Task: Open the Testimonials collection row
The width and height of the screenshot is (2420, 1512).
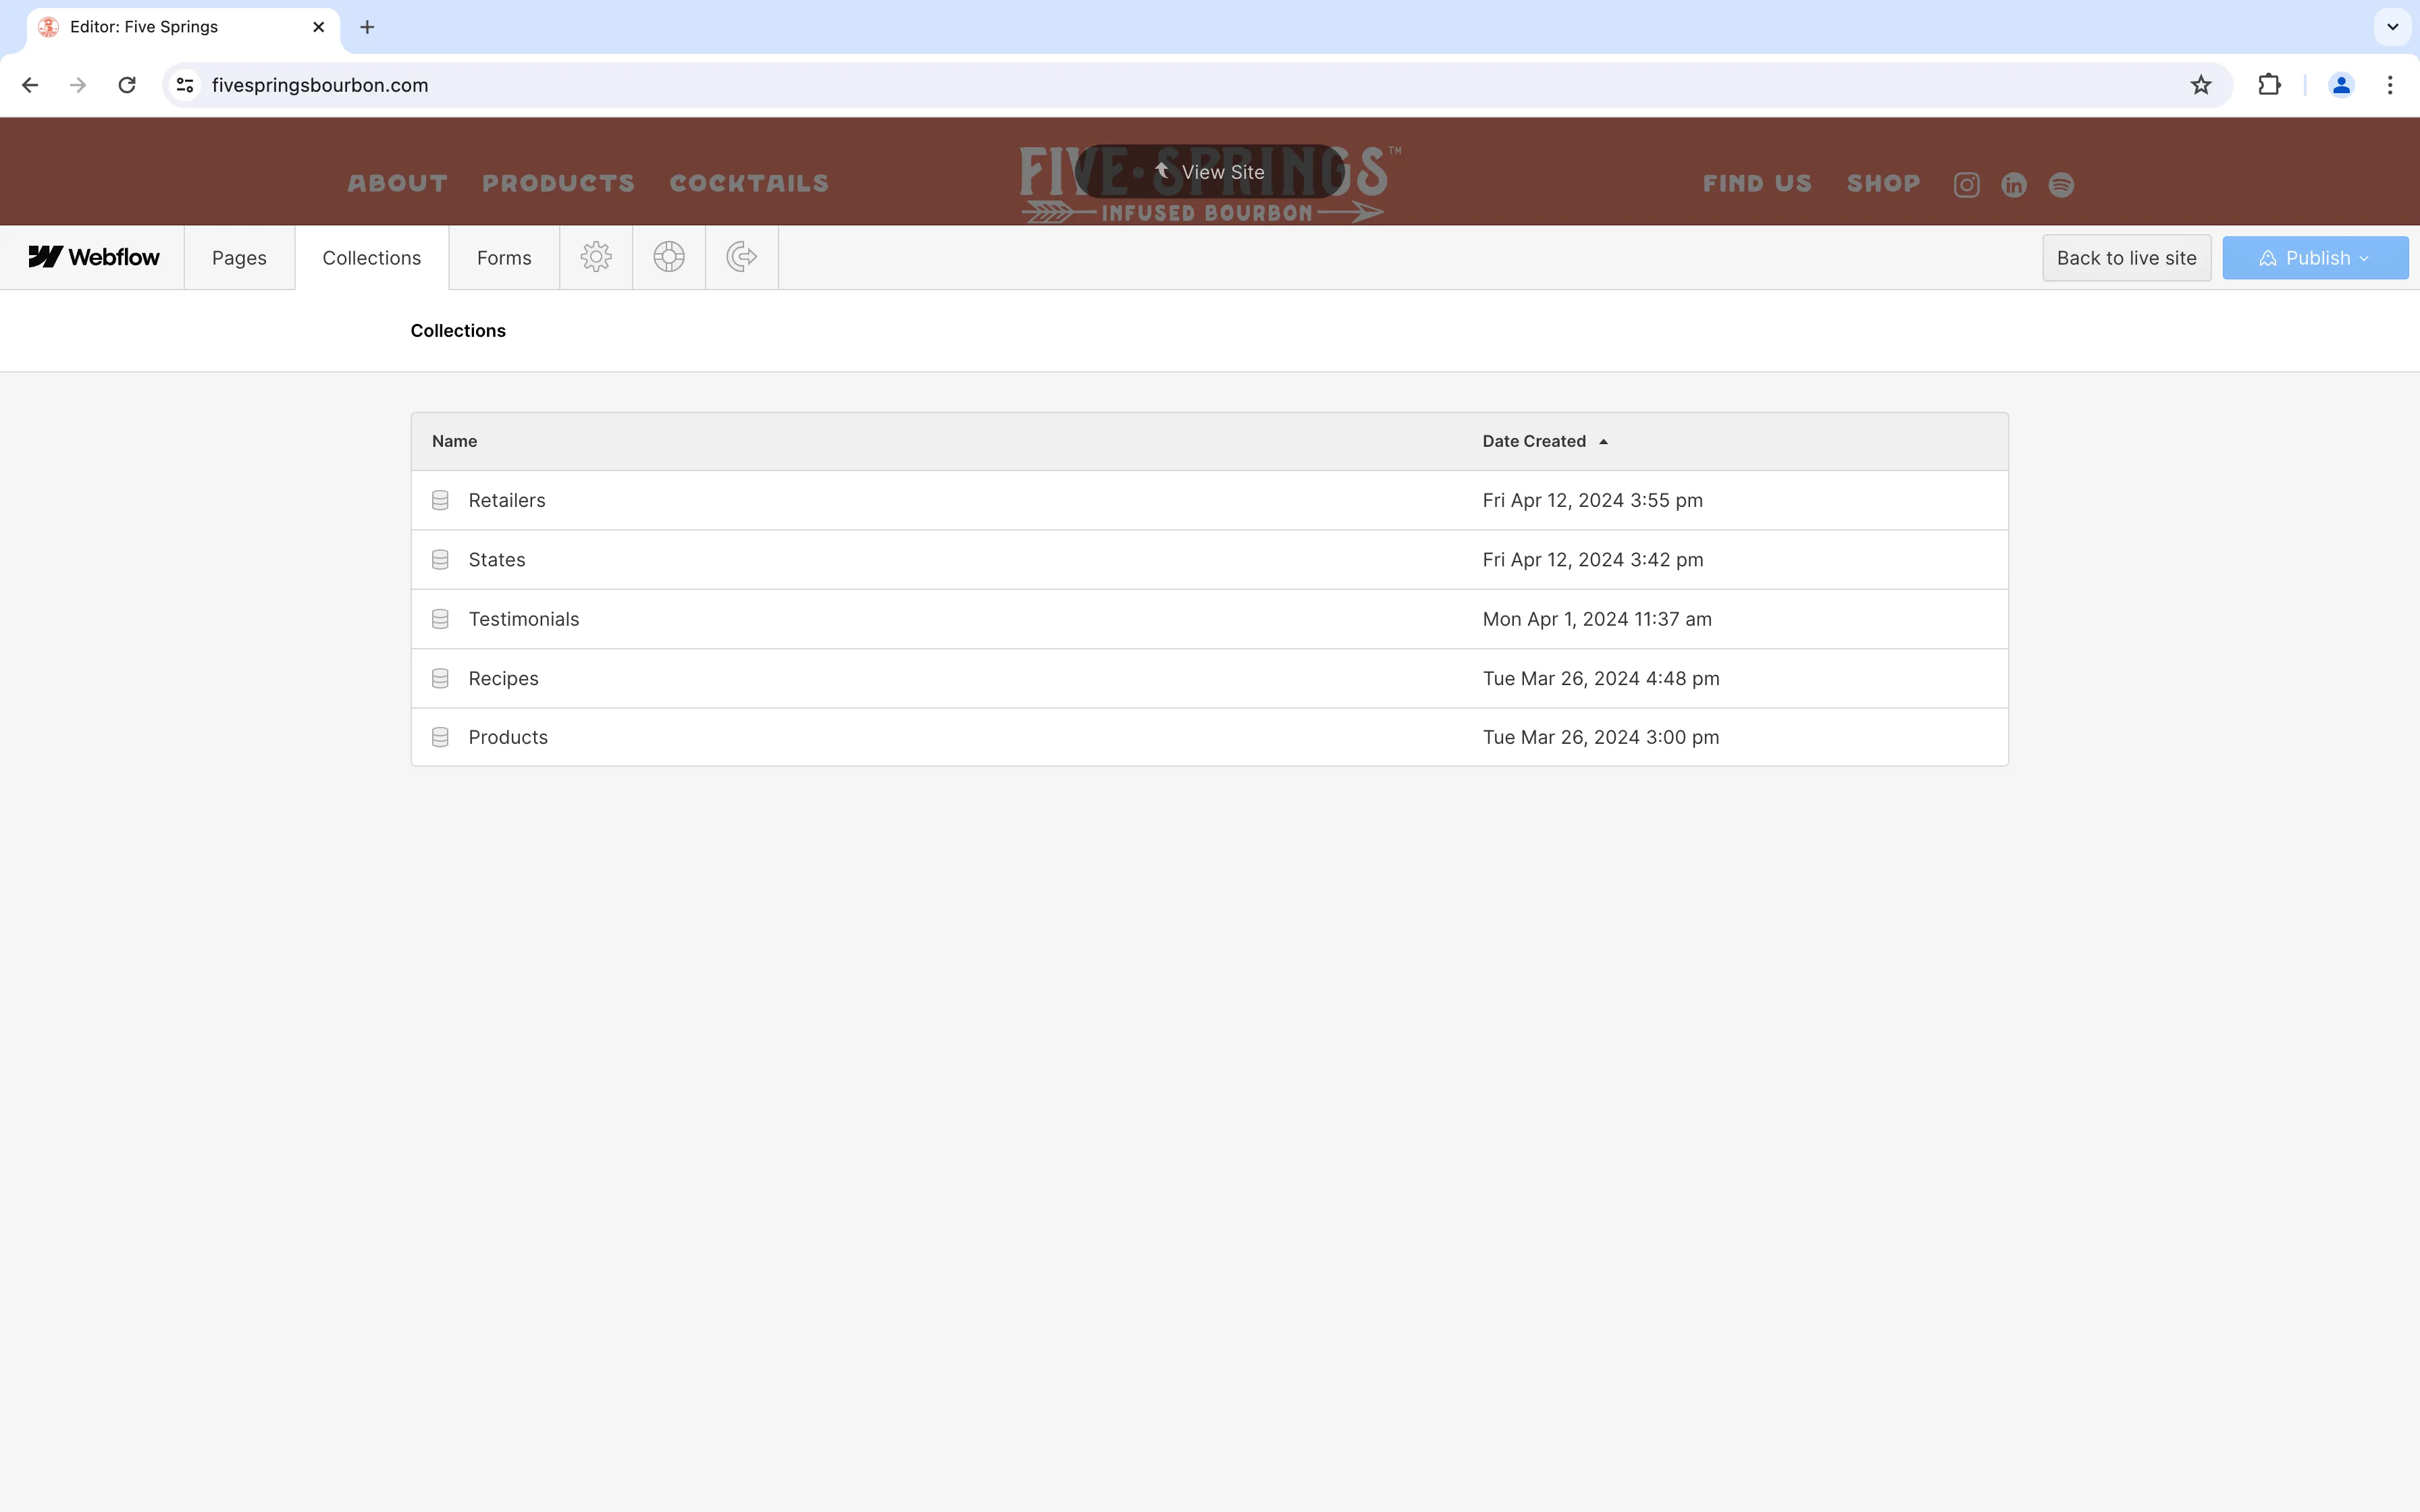Action: tap(524, 618)
